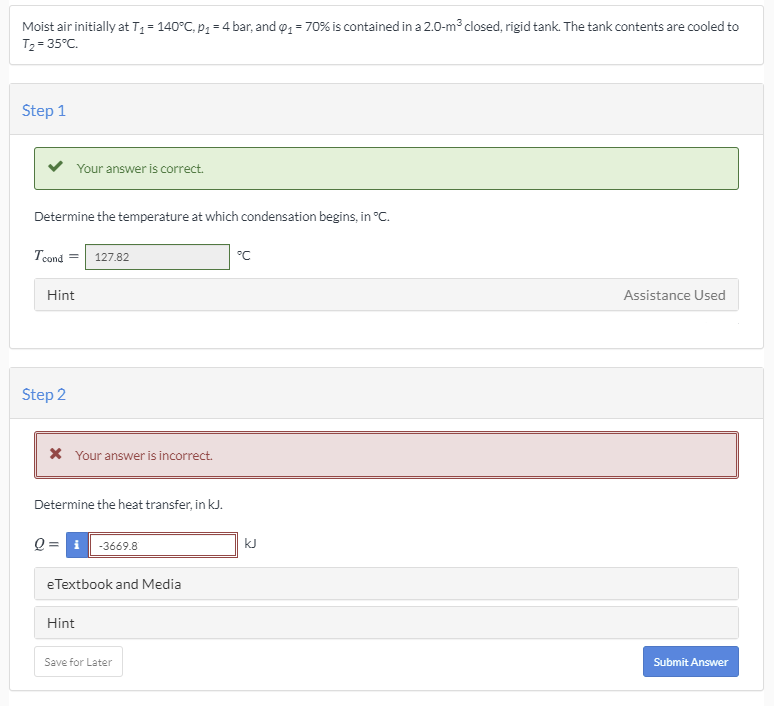
Task: Click the °C unit label beside Tcond
Action: coord(244,255)
